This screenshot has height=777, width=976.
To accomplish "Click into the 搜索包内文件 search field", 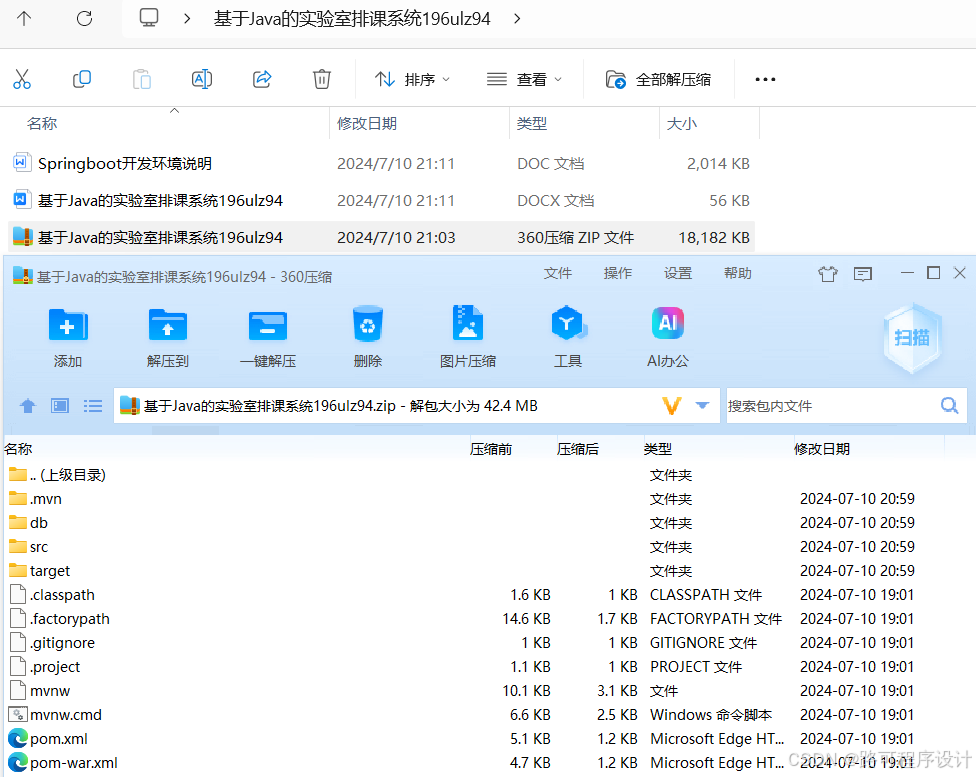I will (x=831, y=406).
